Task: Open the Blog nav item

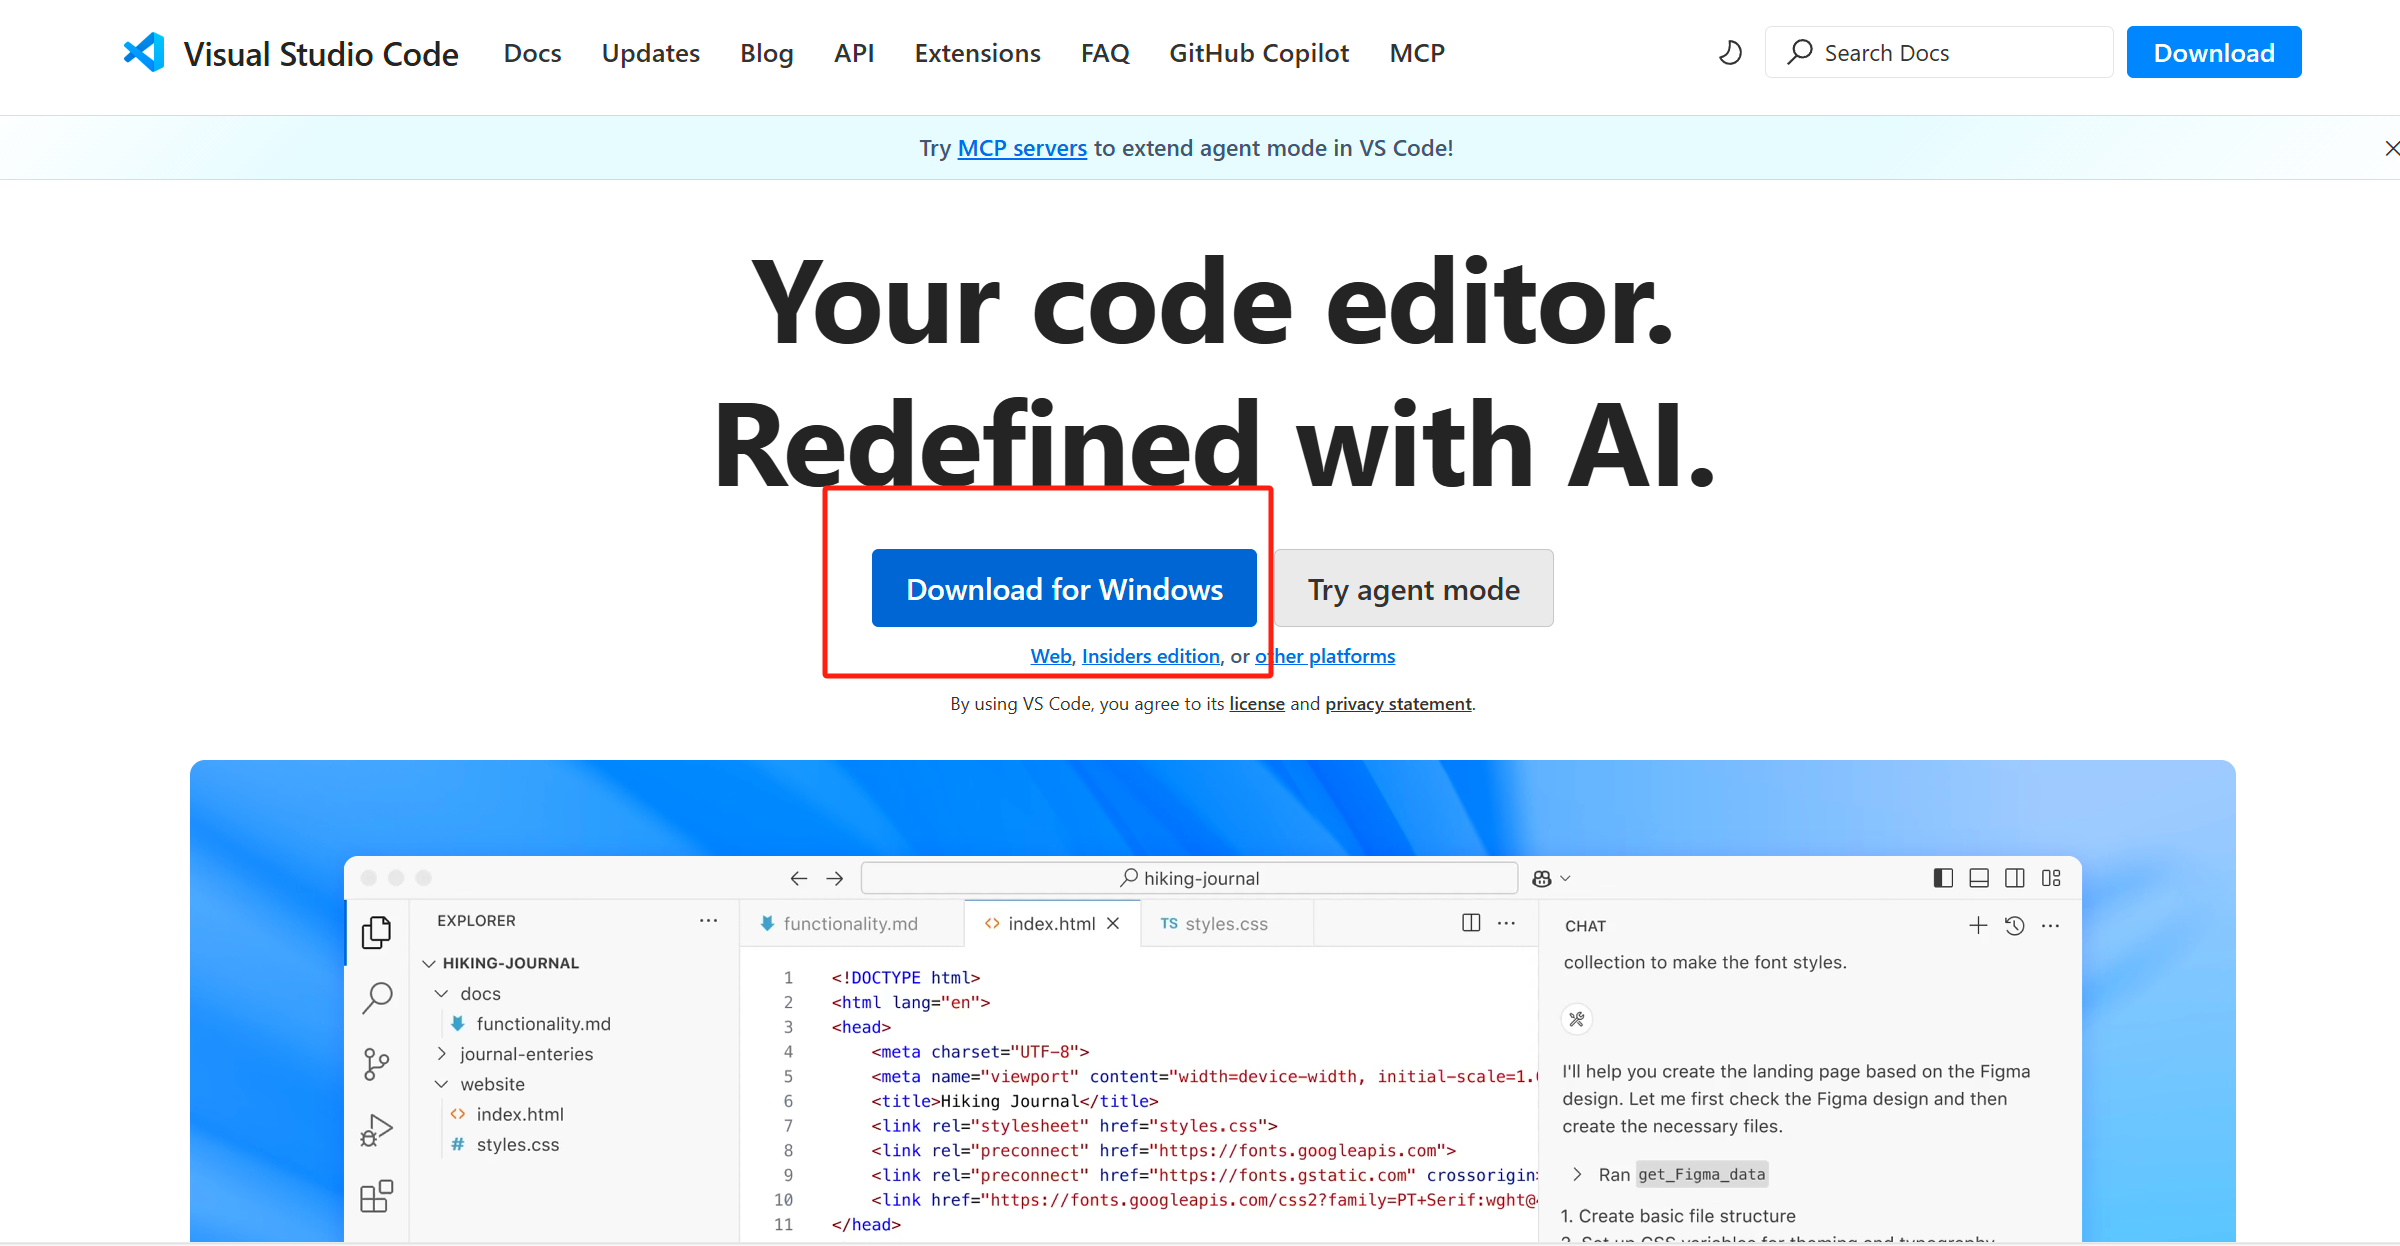Action: pos(766,53)
